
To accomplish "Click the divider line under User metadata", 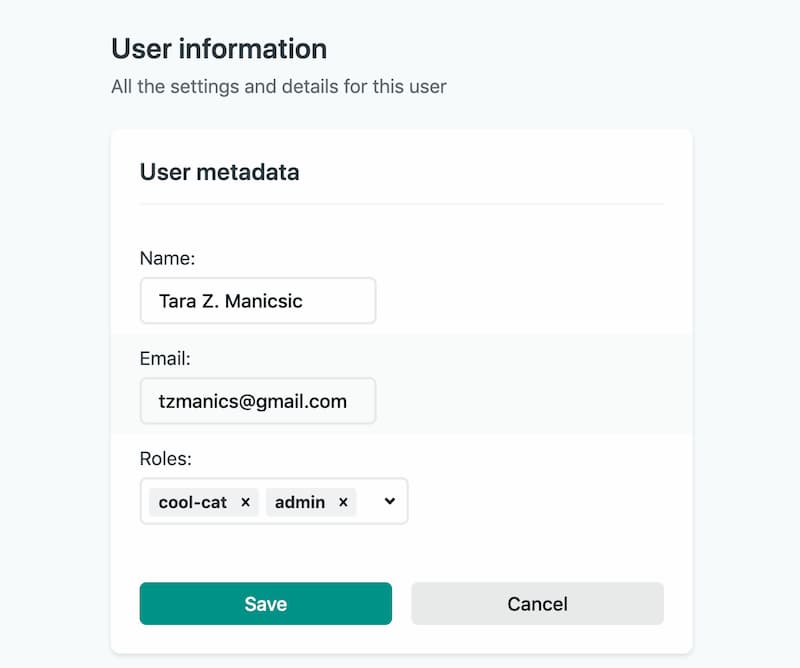I will point(401,204).
